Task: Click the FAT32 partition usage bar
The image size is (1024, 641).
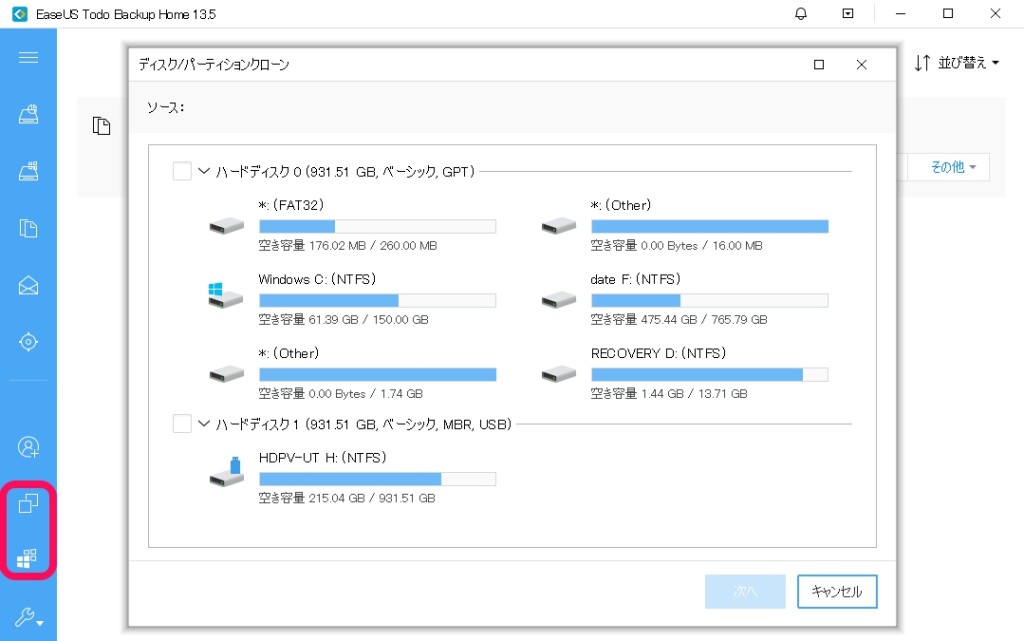Action: 377,227
